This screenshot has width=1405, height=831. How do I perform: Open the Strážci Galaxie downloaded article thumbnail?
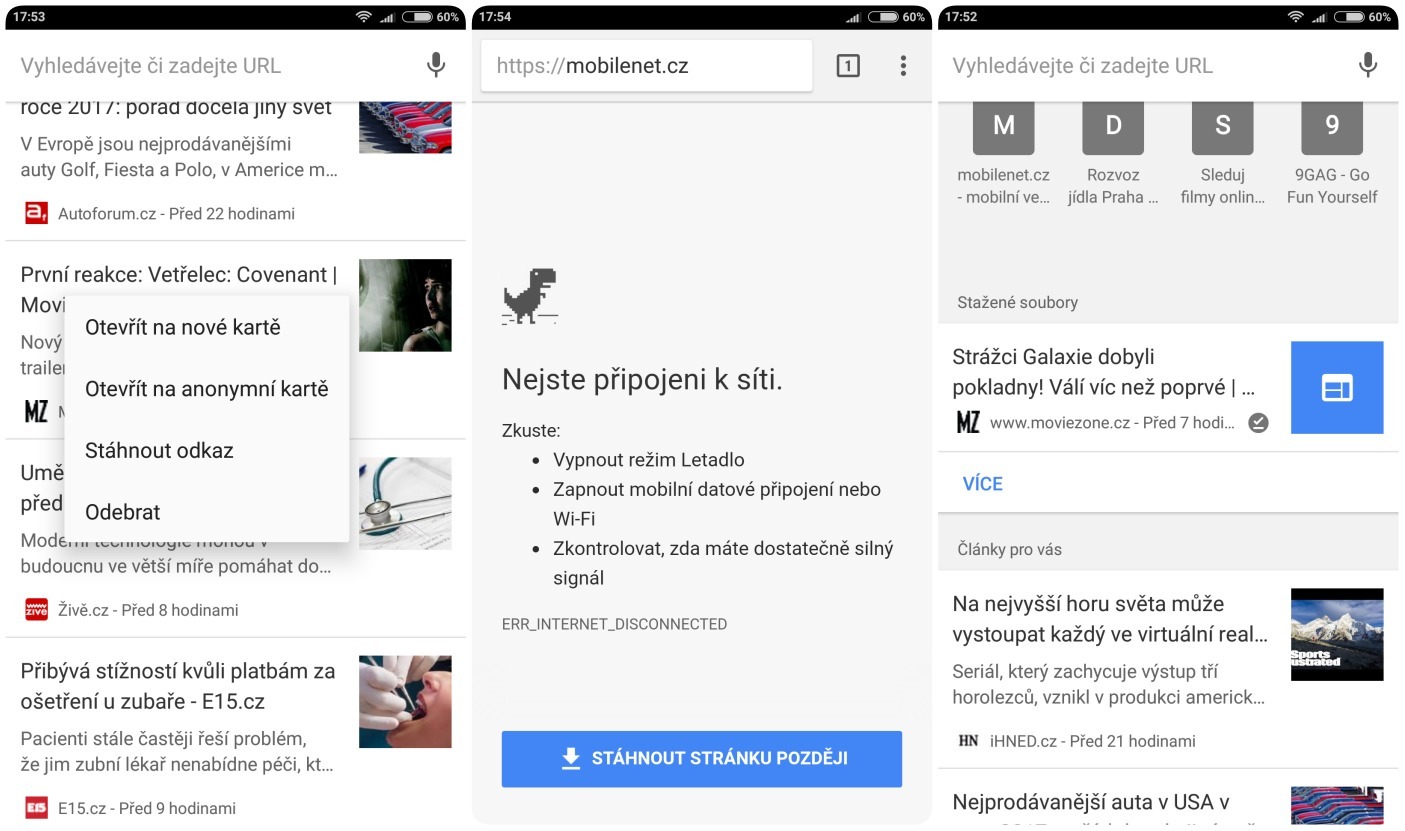(x=1337, y=388)
